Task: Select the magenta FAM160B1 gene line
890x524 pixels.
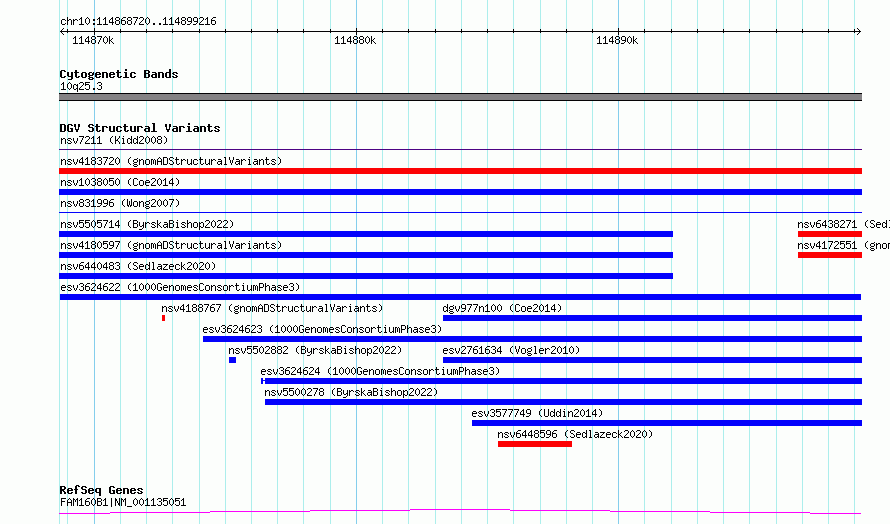Action: click(460, 512)
